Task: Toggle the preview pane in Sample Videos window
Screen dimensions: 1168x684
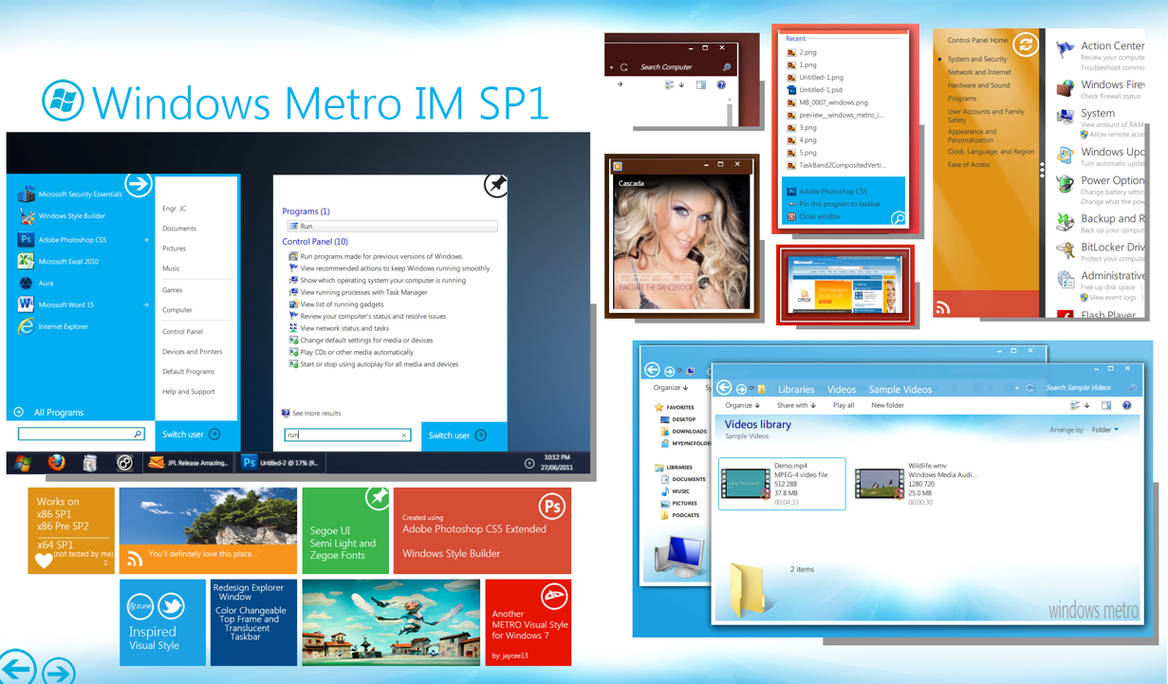Action: click(x=1104, y=405)
